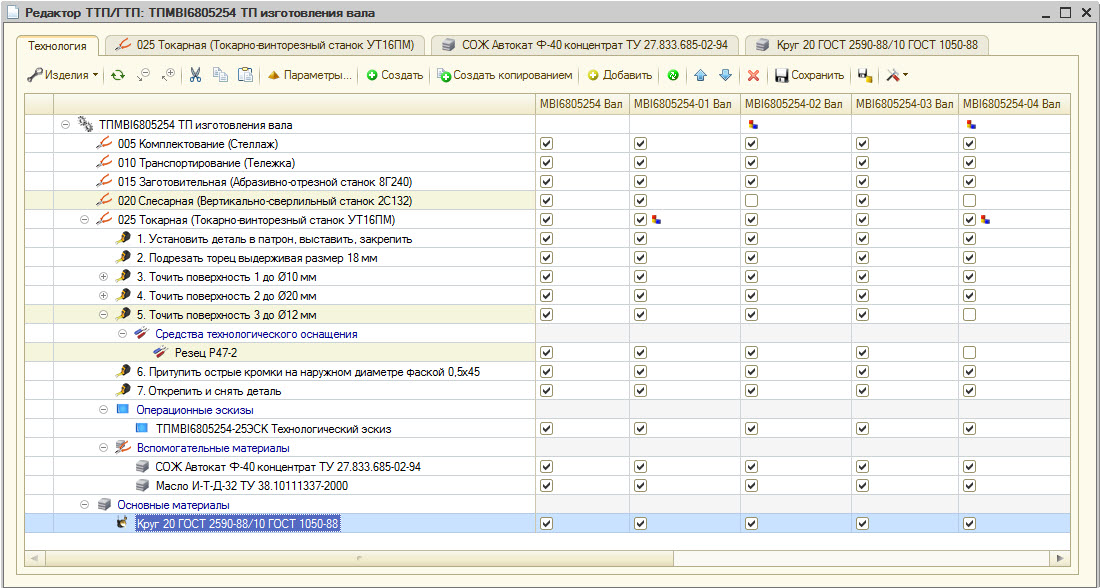This screenshot has width=1100, height=588.
Task: Move item down with blue down arrow
Action: pyautogui.click(x=725, y=75)
